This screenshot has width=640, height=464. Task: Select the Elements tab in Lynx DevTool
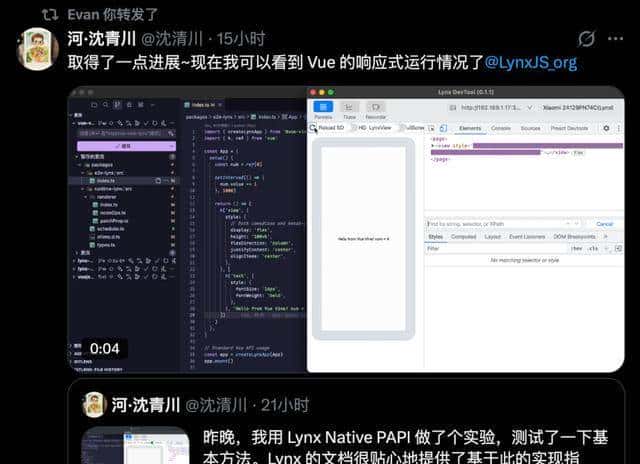(x=470, y=128)
